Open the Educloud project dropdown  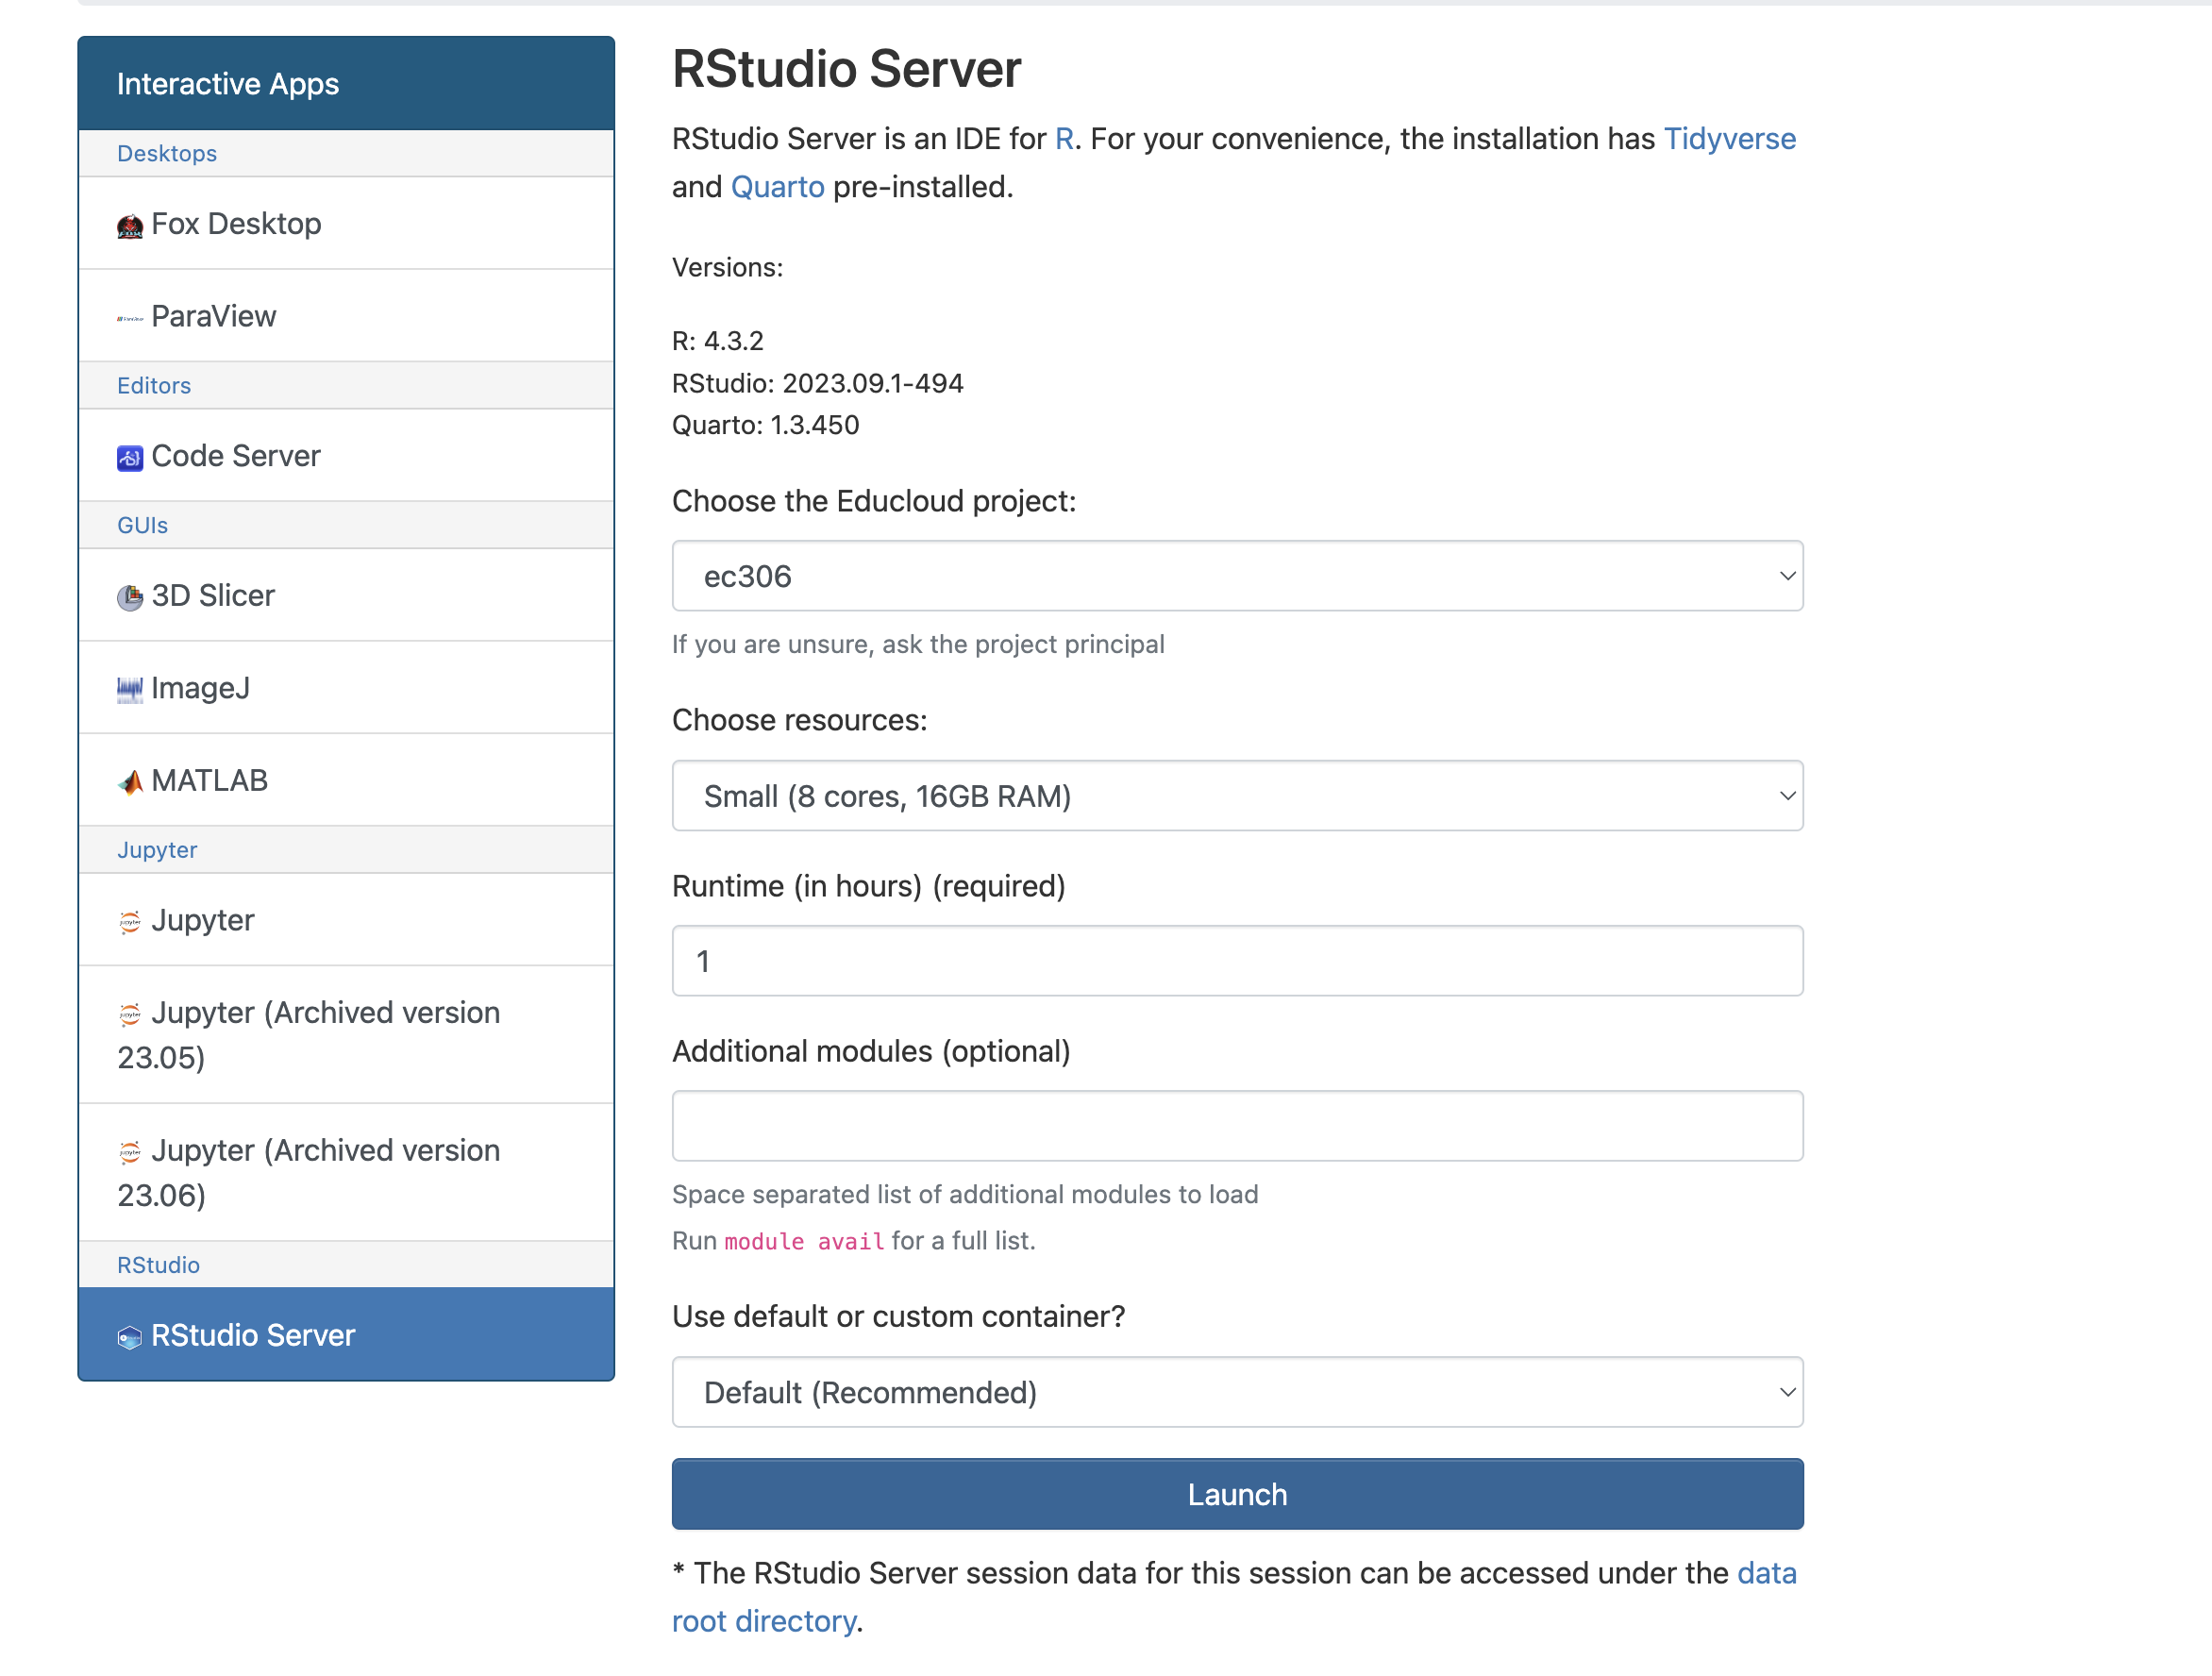point(1237,576)
